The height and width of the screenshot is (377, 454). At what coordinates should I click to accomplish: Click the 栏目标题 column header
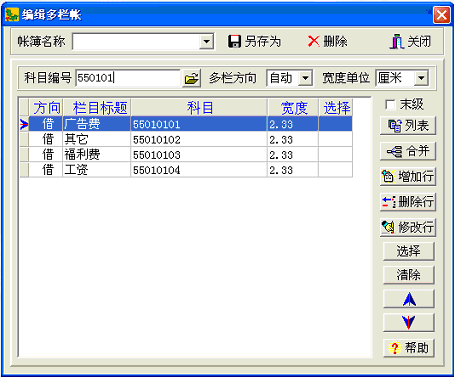coord(97,108)
